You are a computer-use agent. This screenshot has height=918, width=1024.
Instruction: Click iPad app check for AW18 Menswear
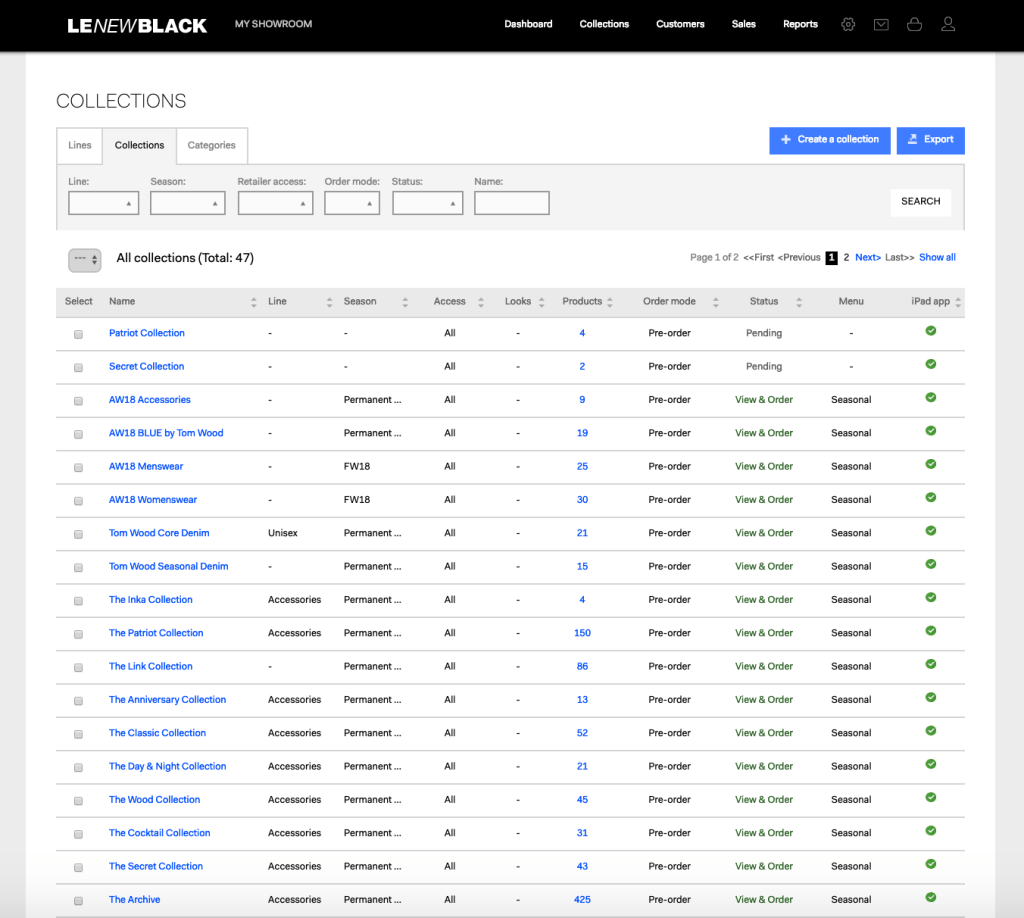tap(931, 464)
